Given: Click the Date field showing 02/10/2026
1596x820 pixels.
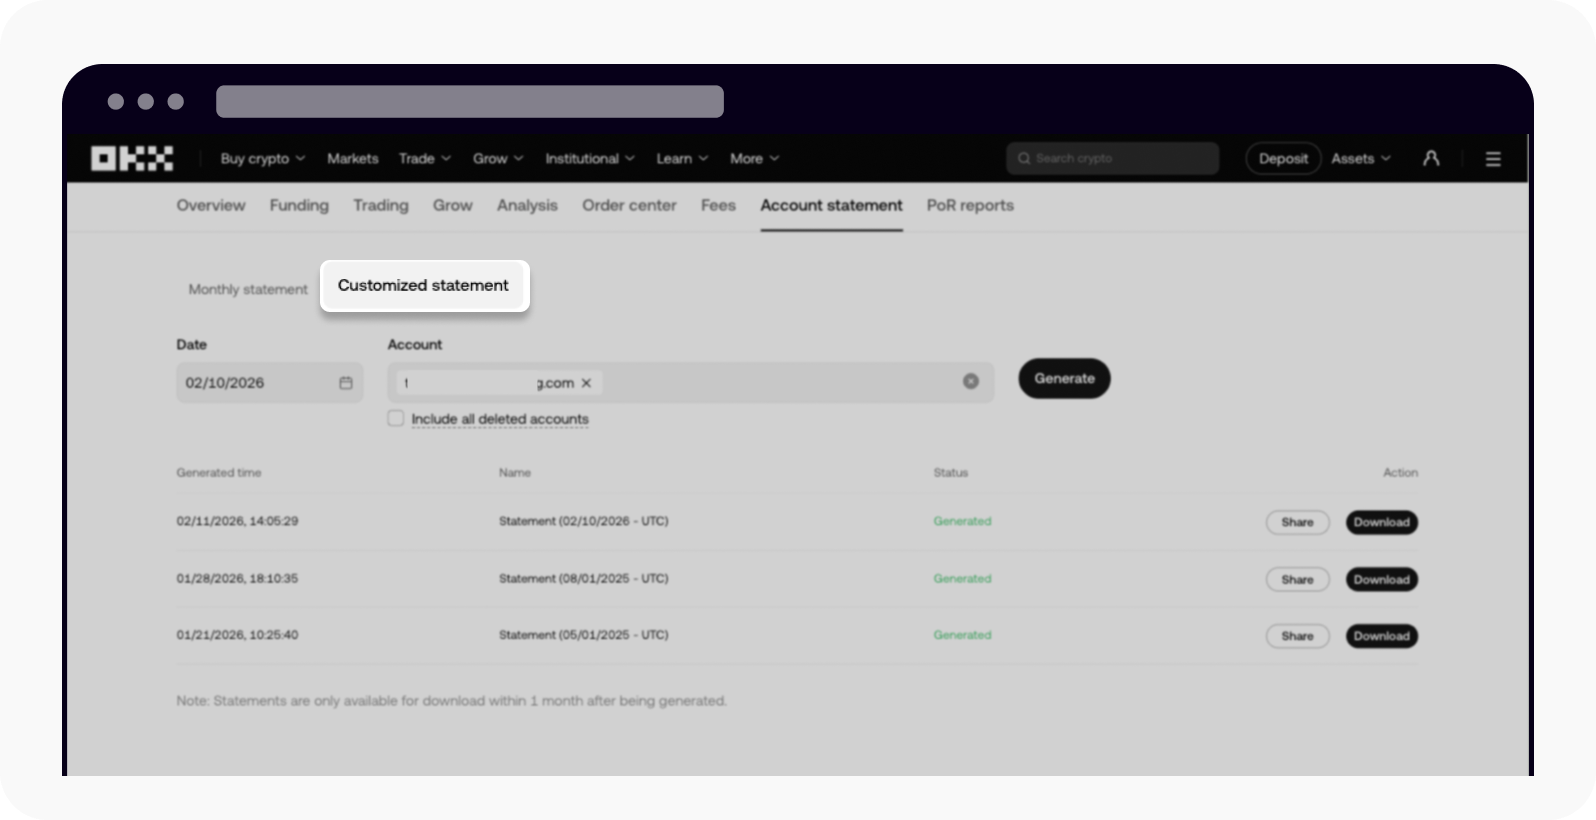Looking at the screenshot, I should click(x=269, y=382).
